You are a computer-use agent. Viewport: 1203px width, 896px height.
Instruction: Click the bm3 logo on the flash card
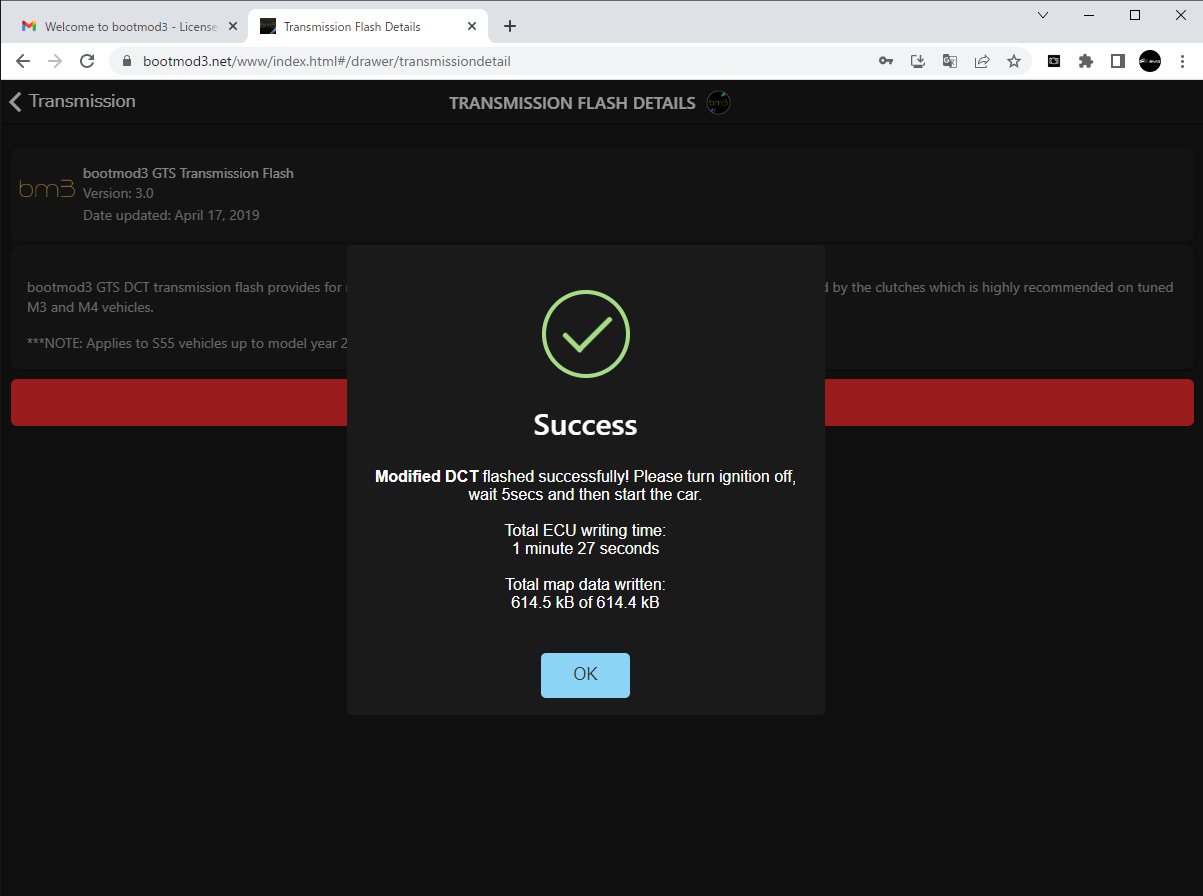coord(47,188)
